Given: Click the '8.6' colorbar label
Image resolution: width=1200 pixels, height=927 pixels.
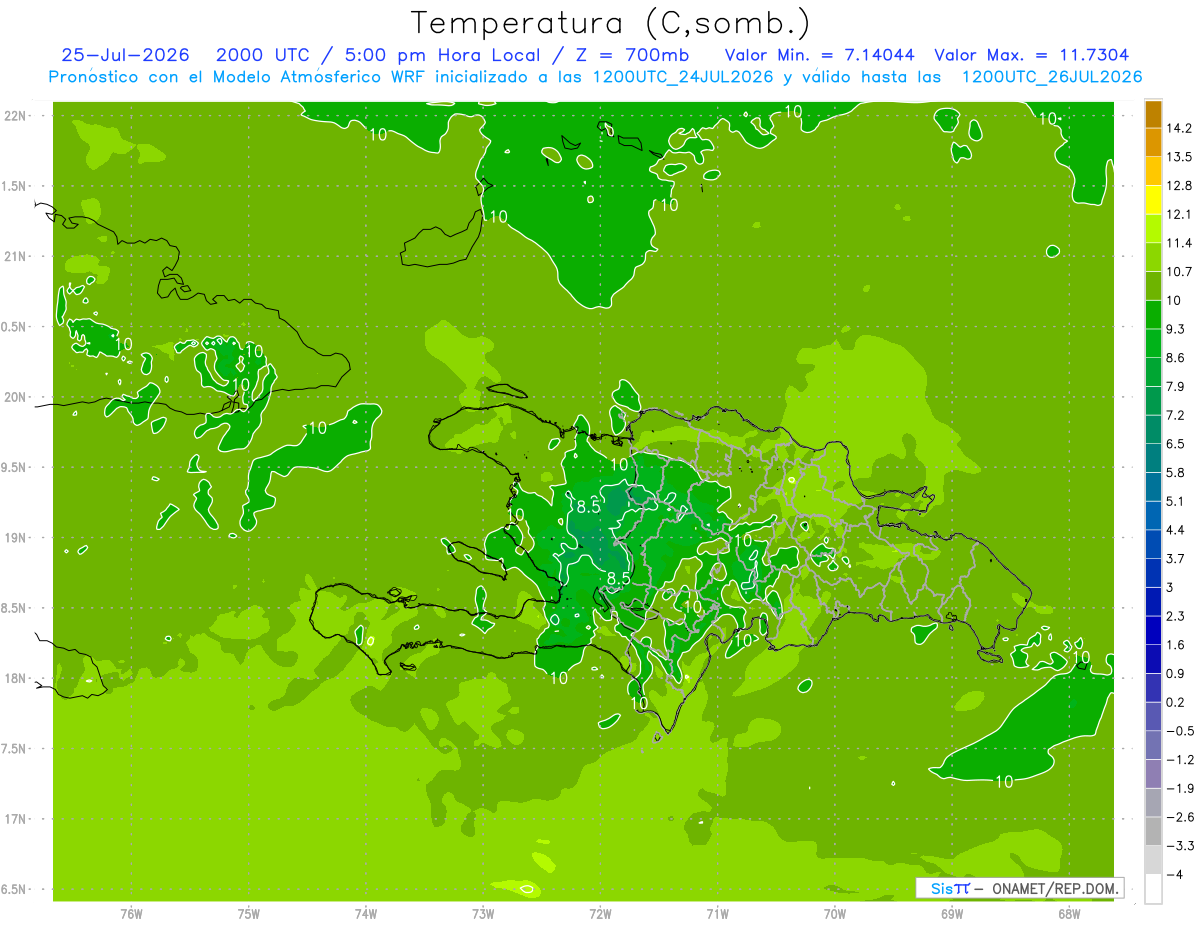Looking at the screenshot, I should point(1176,358).
